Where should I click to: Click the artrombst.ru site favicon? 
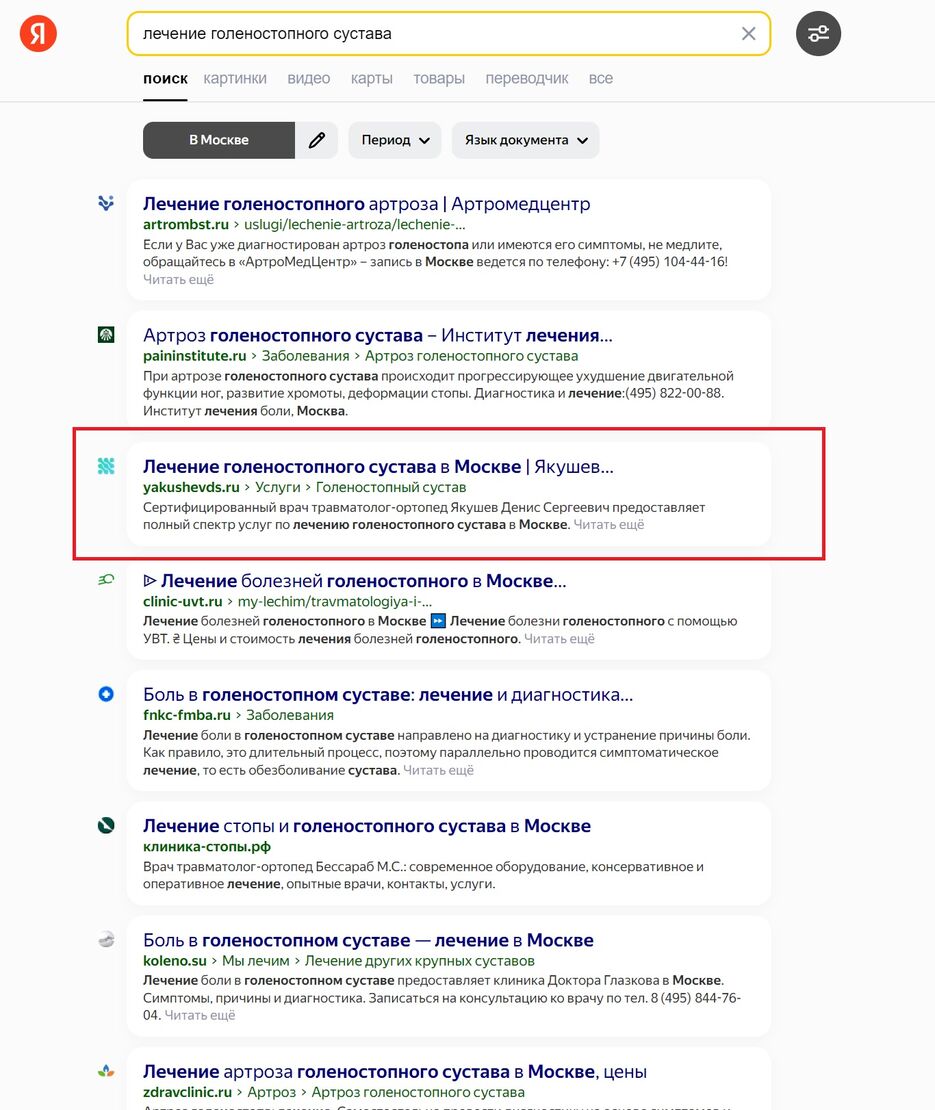click(x=106, y=204)
